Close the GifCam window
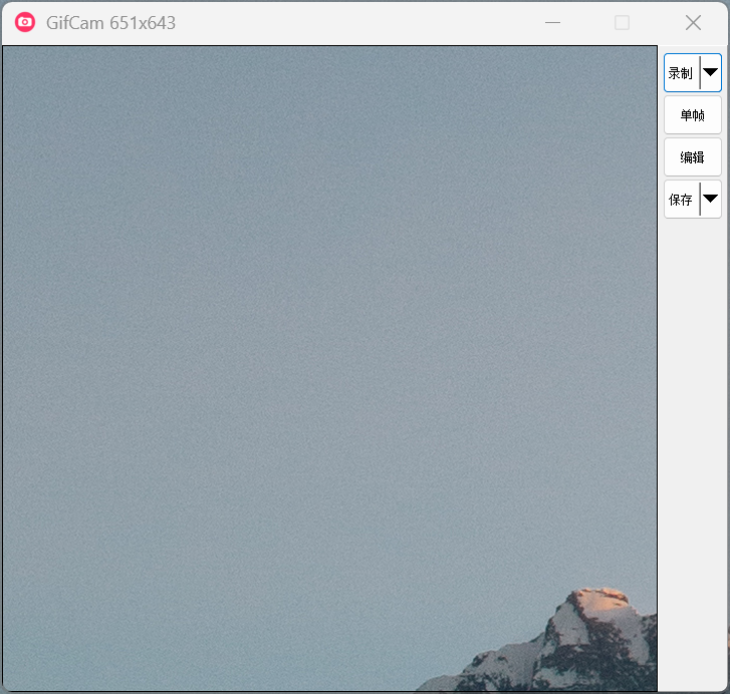730x694 pixels. tap(693, 22)
